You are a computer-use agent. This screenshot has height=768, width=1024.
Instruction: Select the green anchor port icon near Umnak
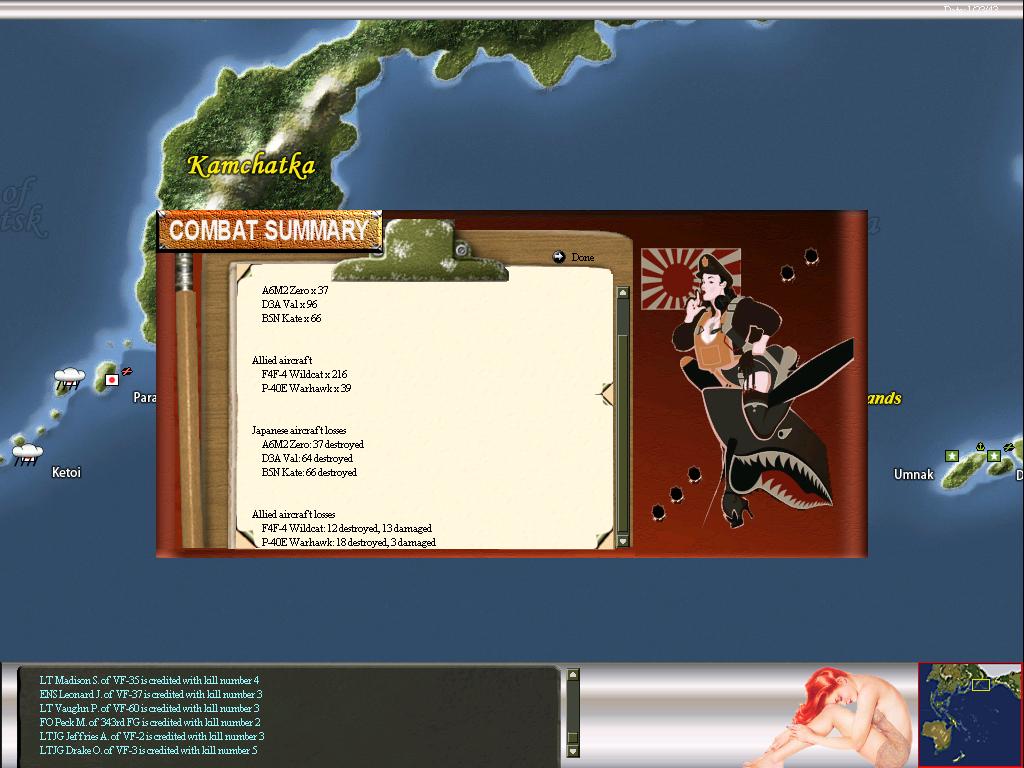[x=980, y=446]
